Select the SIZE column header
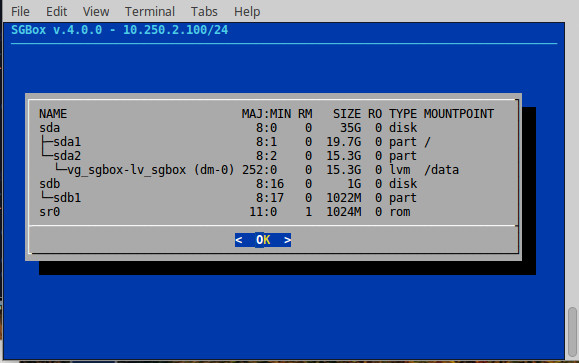Viewport: 579px width, 363px height. (x=347, y=114)
